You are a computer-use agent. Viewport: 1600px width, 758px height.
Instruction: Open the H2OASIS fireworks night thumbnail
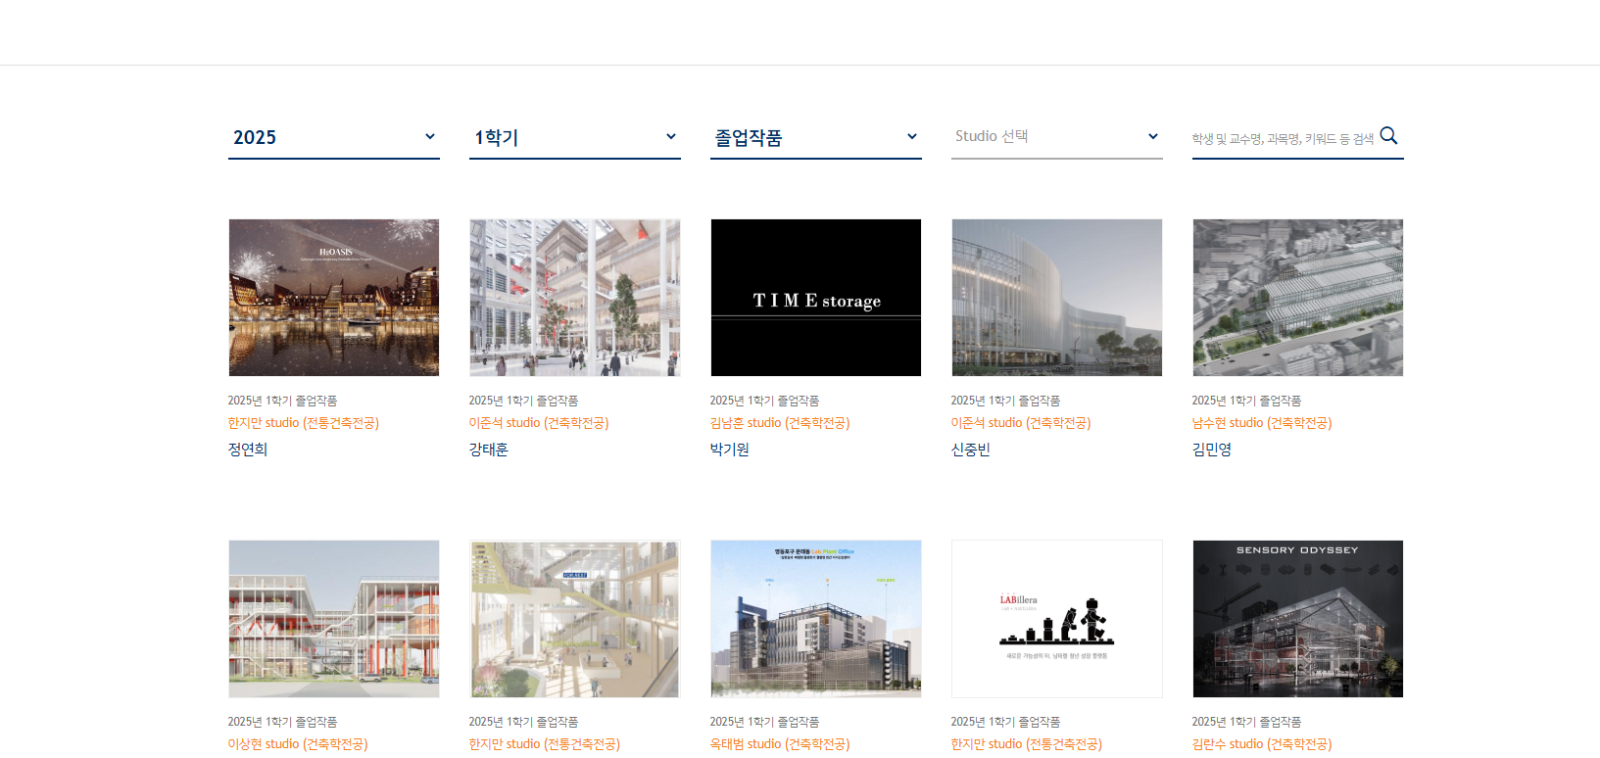(333, 298)
